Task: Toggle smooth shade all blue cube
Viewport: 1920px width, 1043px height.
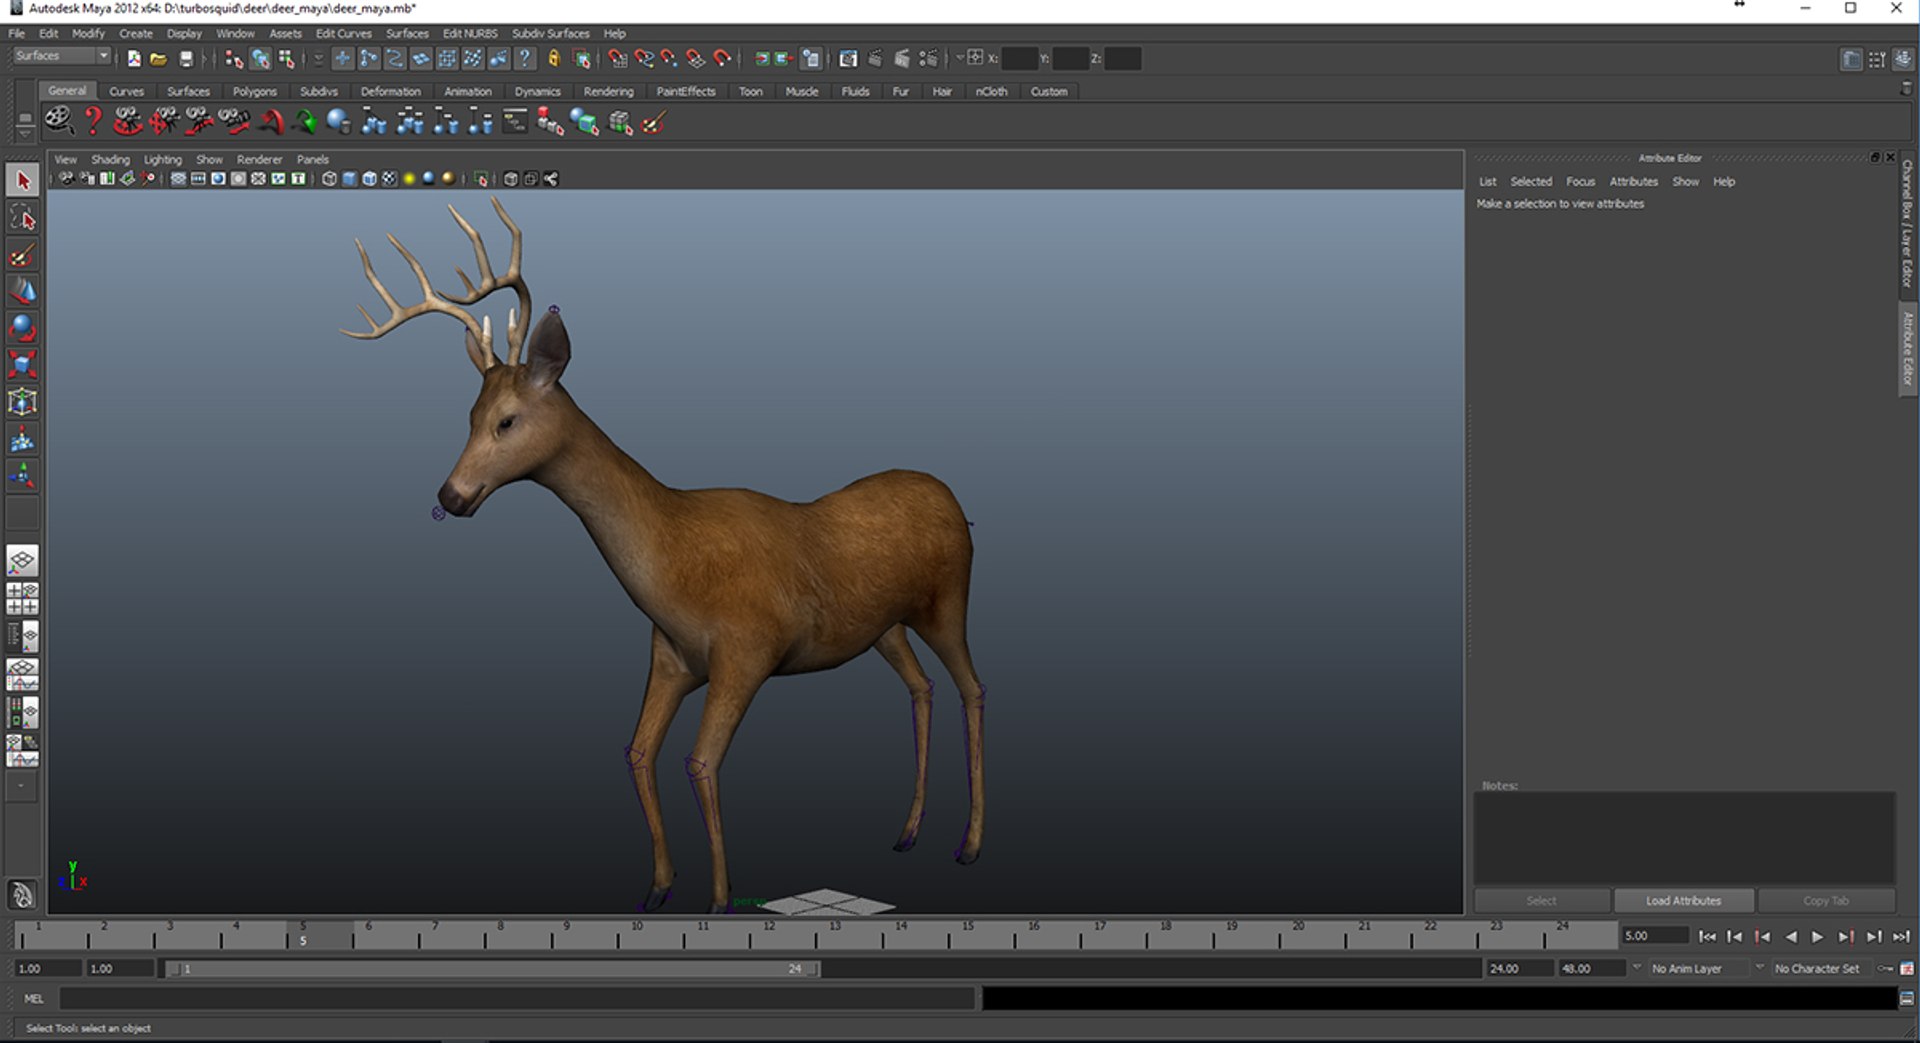Action: [349, 179]
